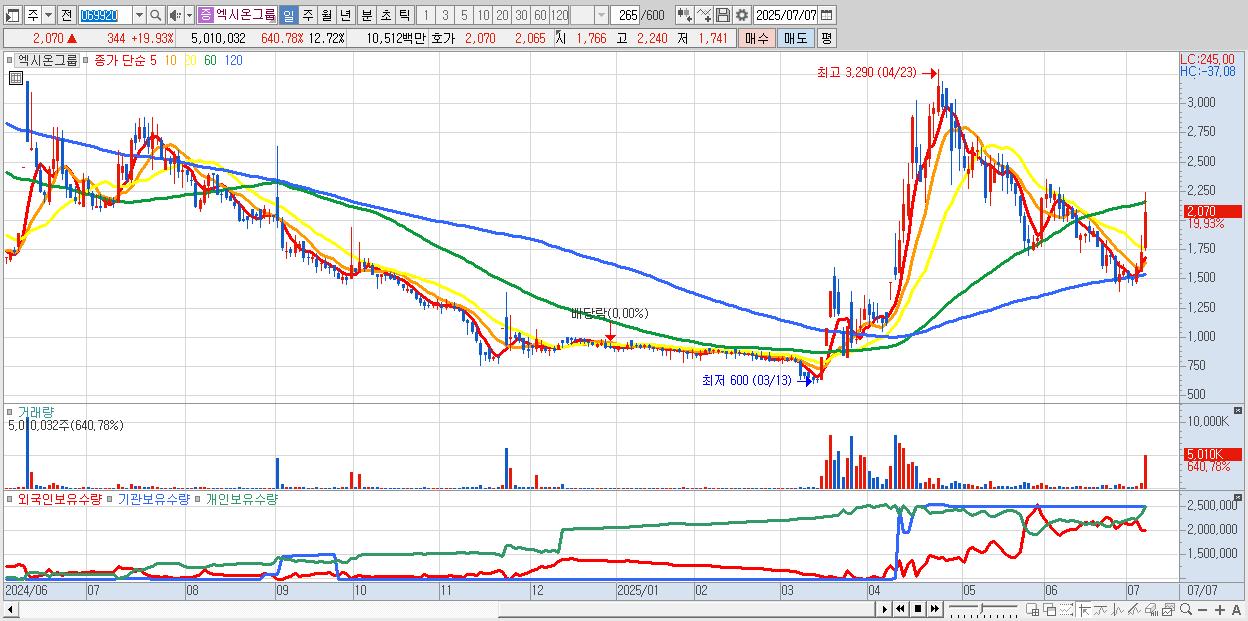1248x621 pixels.
Task: Click the date field 2025/07/07
Action: 785,15
